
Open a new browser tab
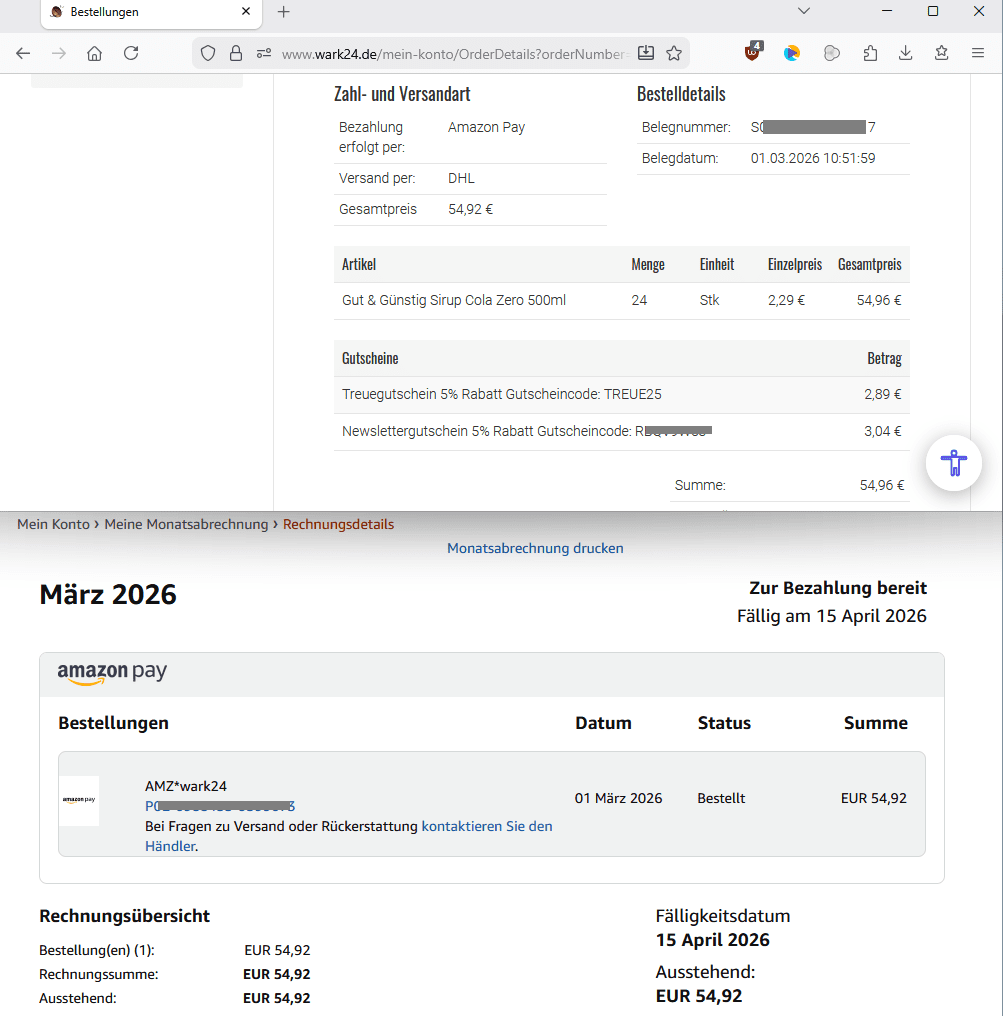point(283,12)
